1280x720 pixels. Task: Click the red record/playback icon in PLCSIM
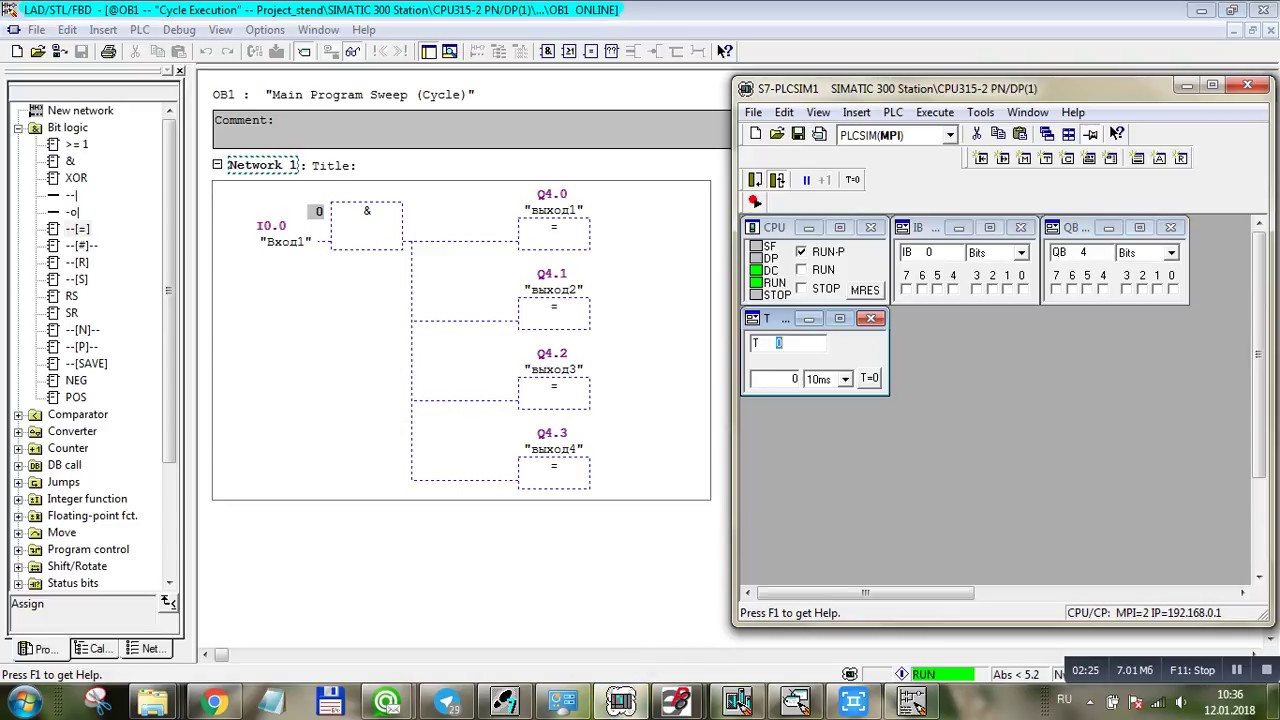tap(755, 202)
